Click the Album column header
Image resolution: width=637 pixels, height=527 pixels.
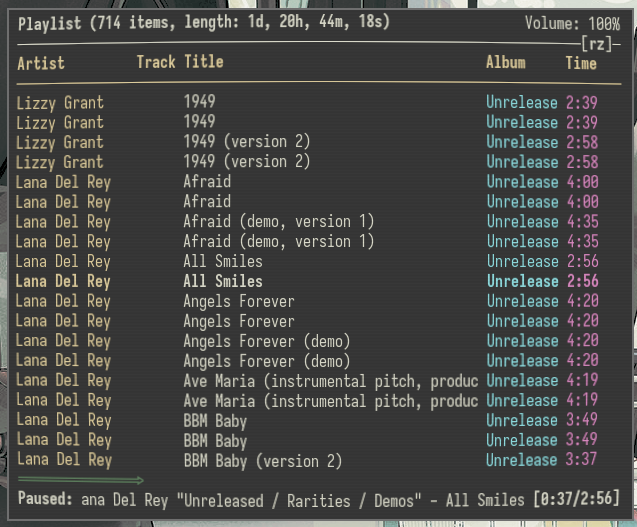pyautogui.click(x=506, y=63)
